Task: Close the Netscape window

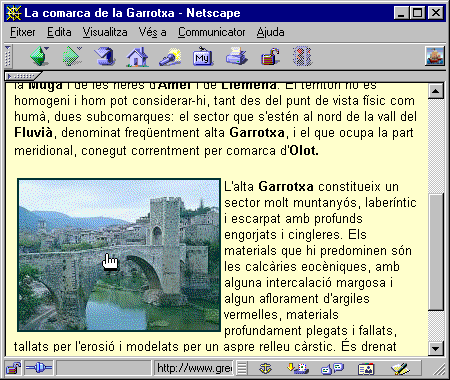Action: tap(435, 13)
